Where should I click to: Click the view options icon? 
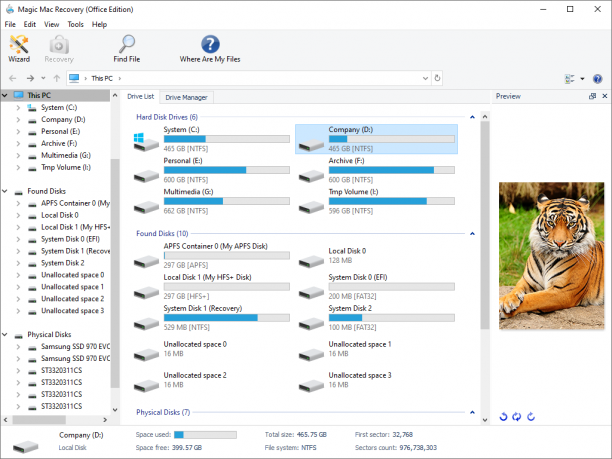tap(569, 79)
